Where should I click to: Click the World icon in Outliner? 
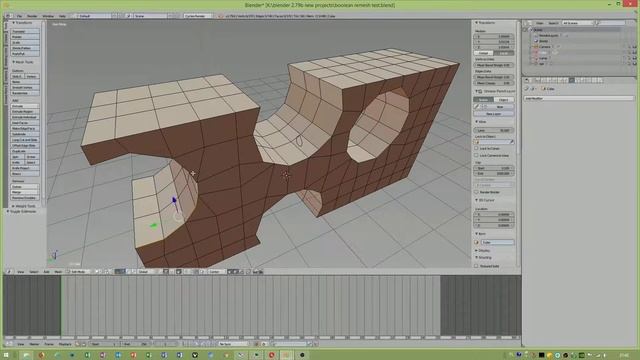coord(536,41)
